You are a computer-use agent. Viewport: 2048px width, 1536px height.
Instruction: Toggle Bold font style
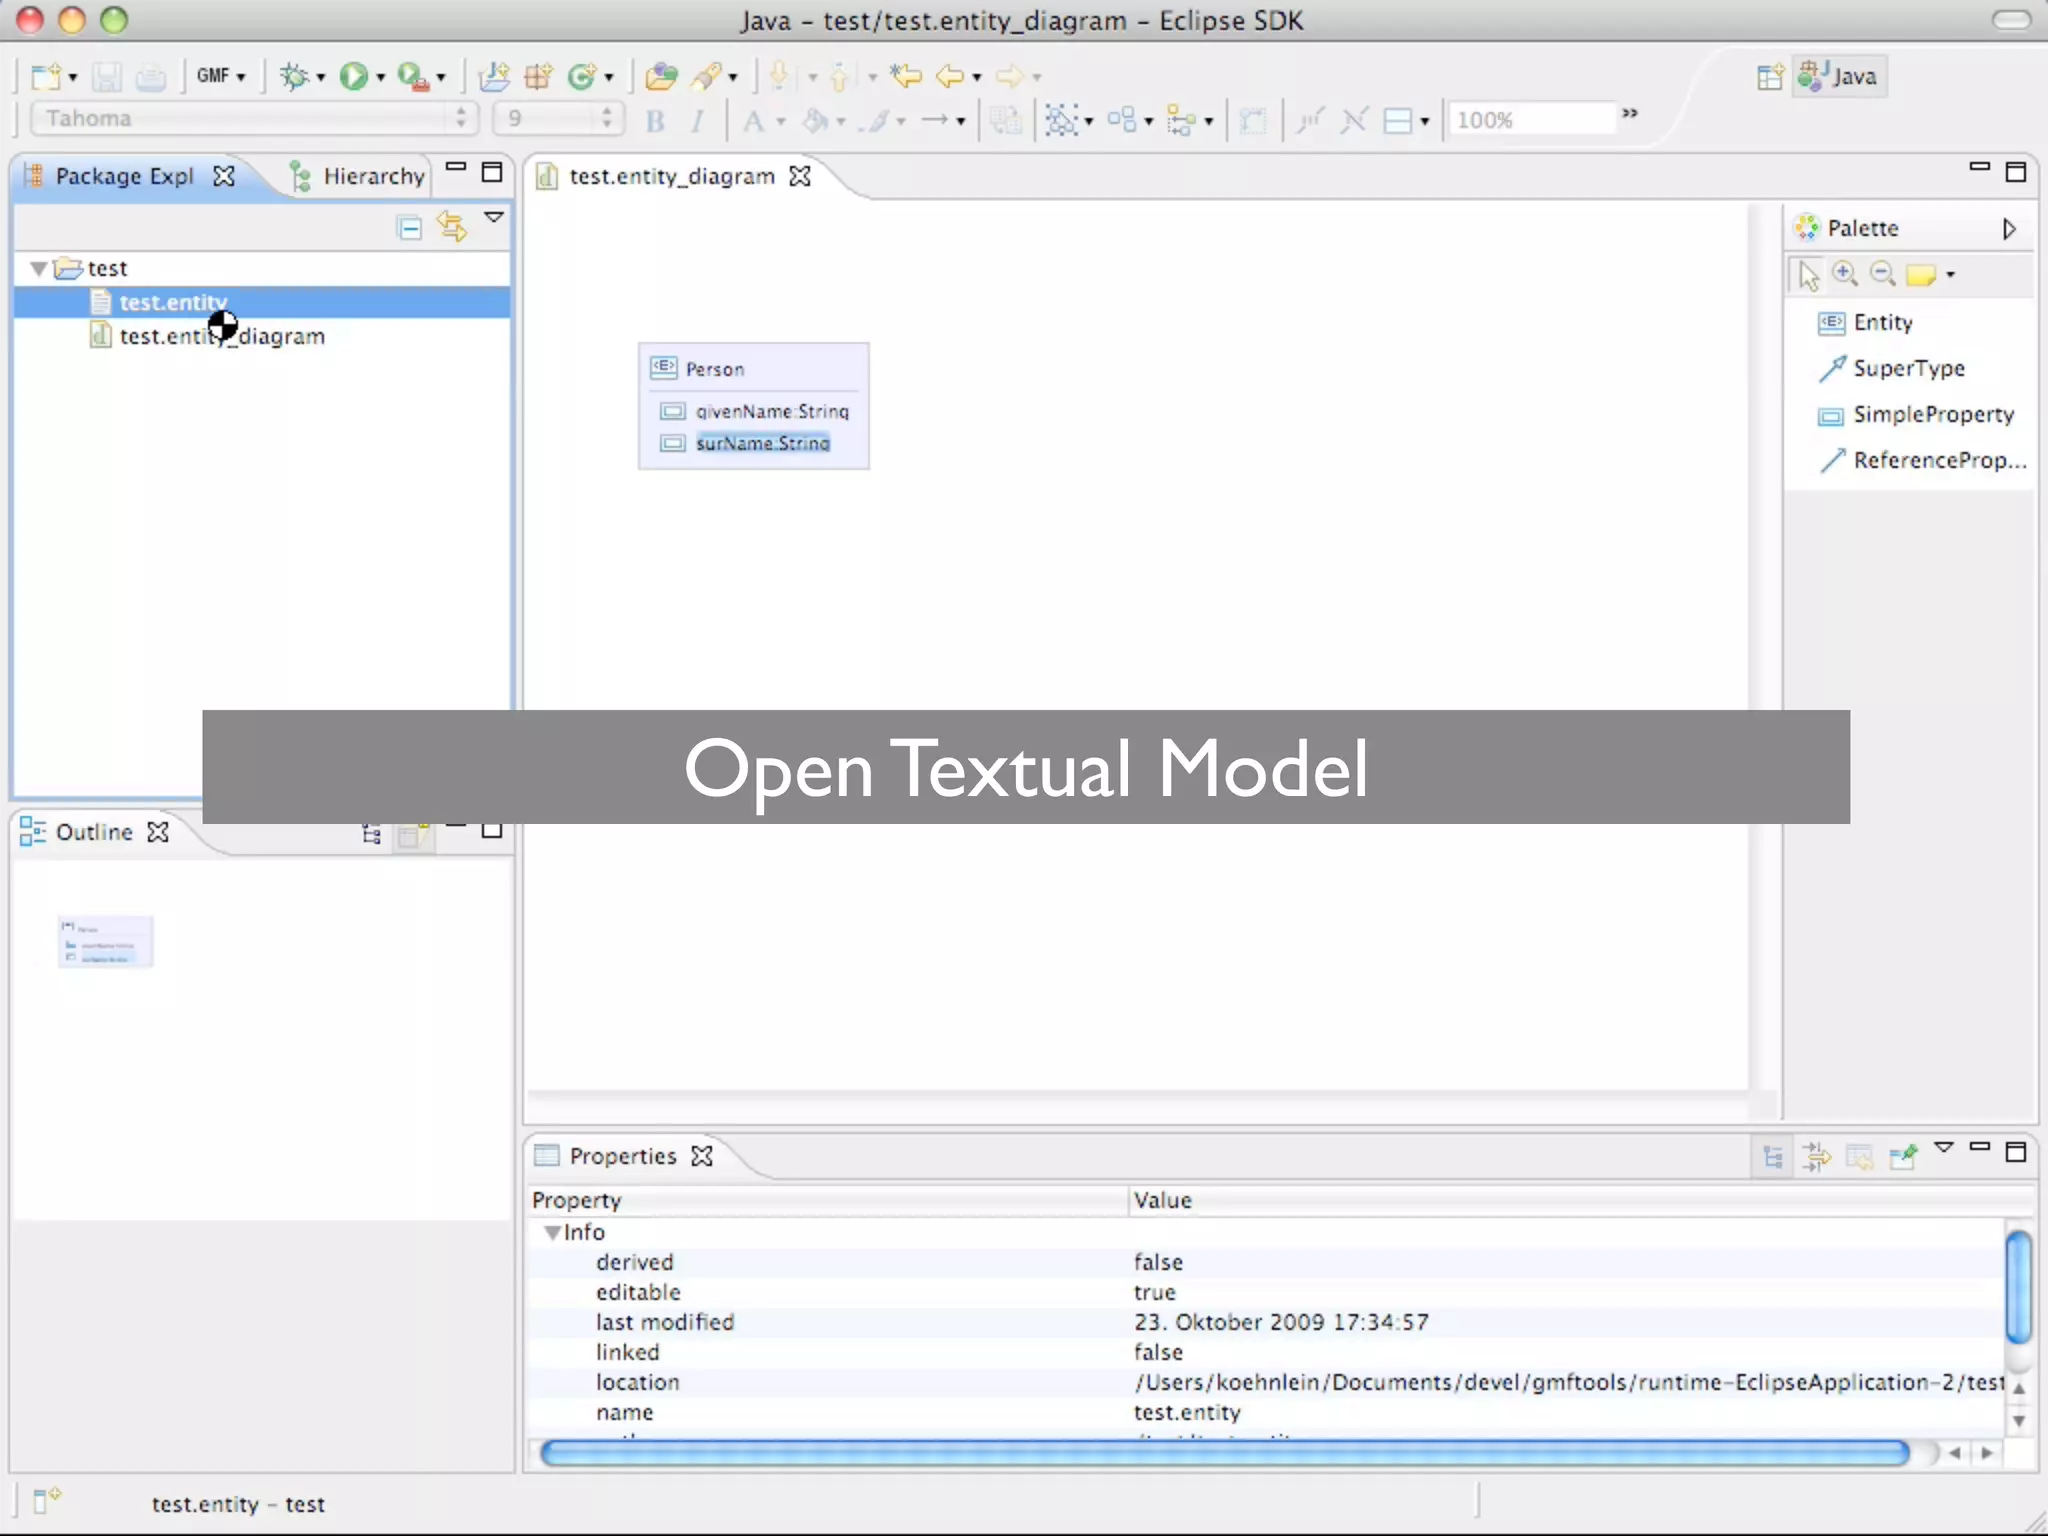(655, 121)
